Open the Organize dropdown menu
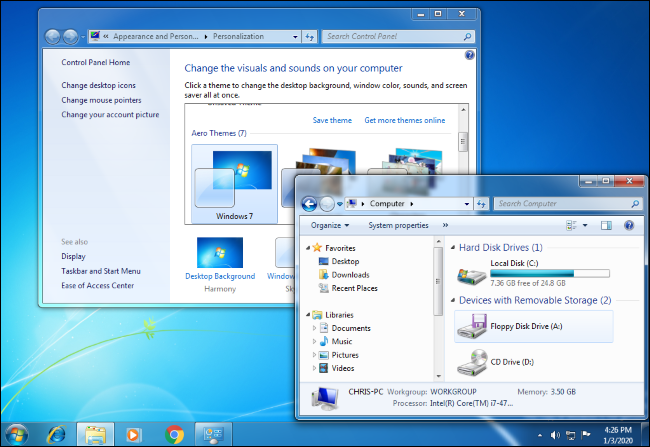Viewport: 650px width, 447px height. point(331,226)
